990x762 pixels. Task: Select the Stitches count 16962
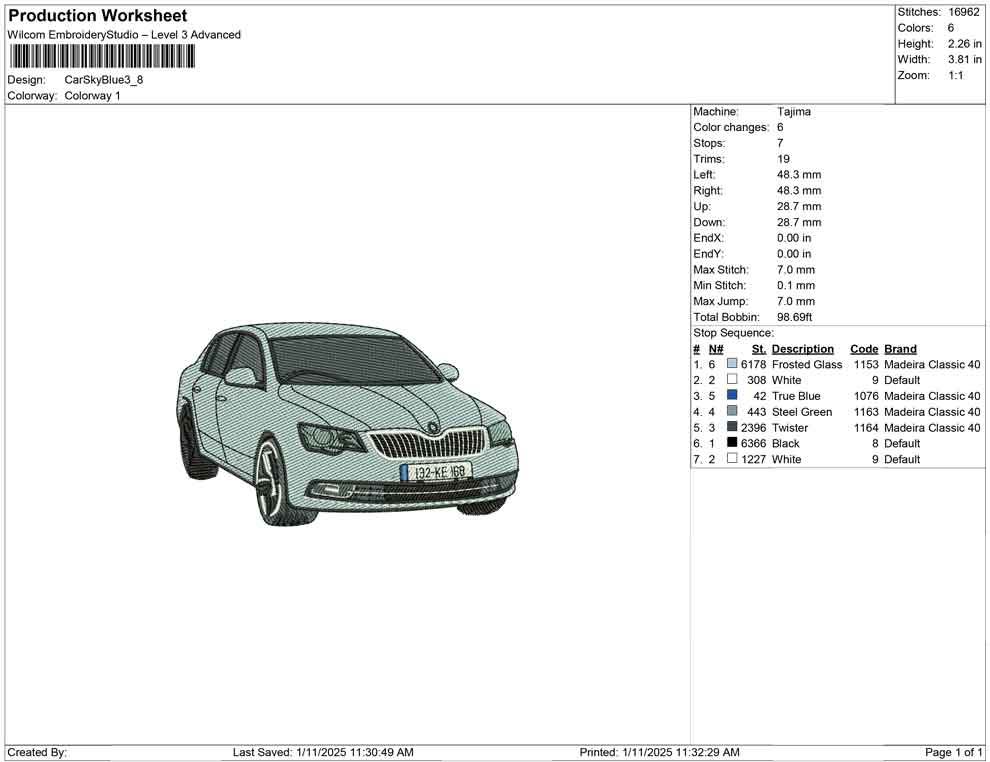click(963, 12)
